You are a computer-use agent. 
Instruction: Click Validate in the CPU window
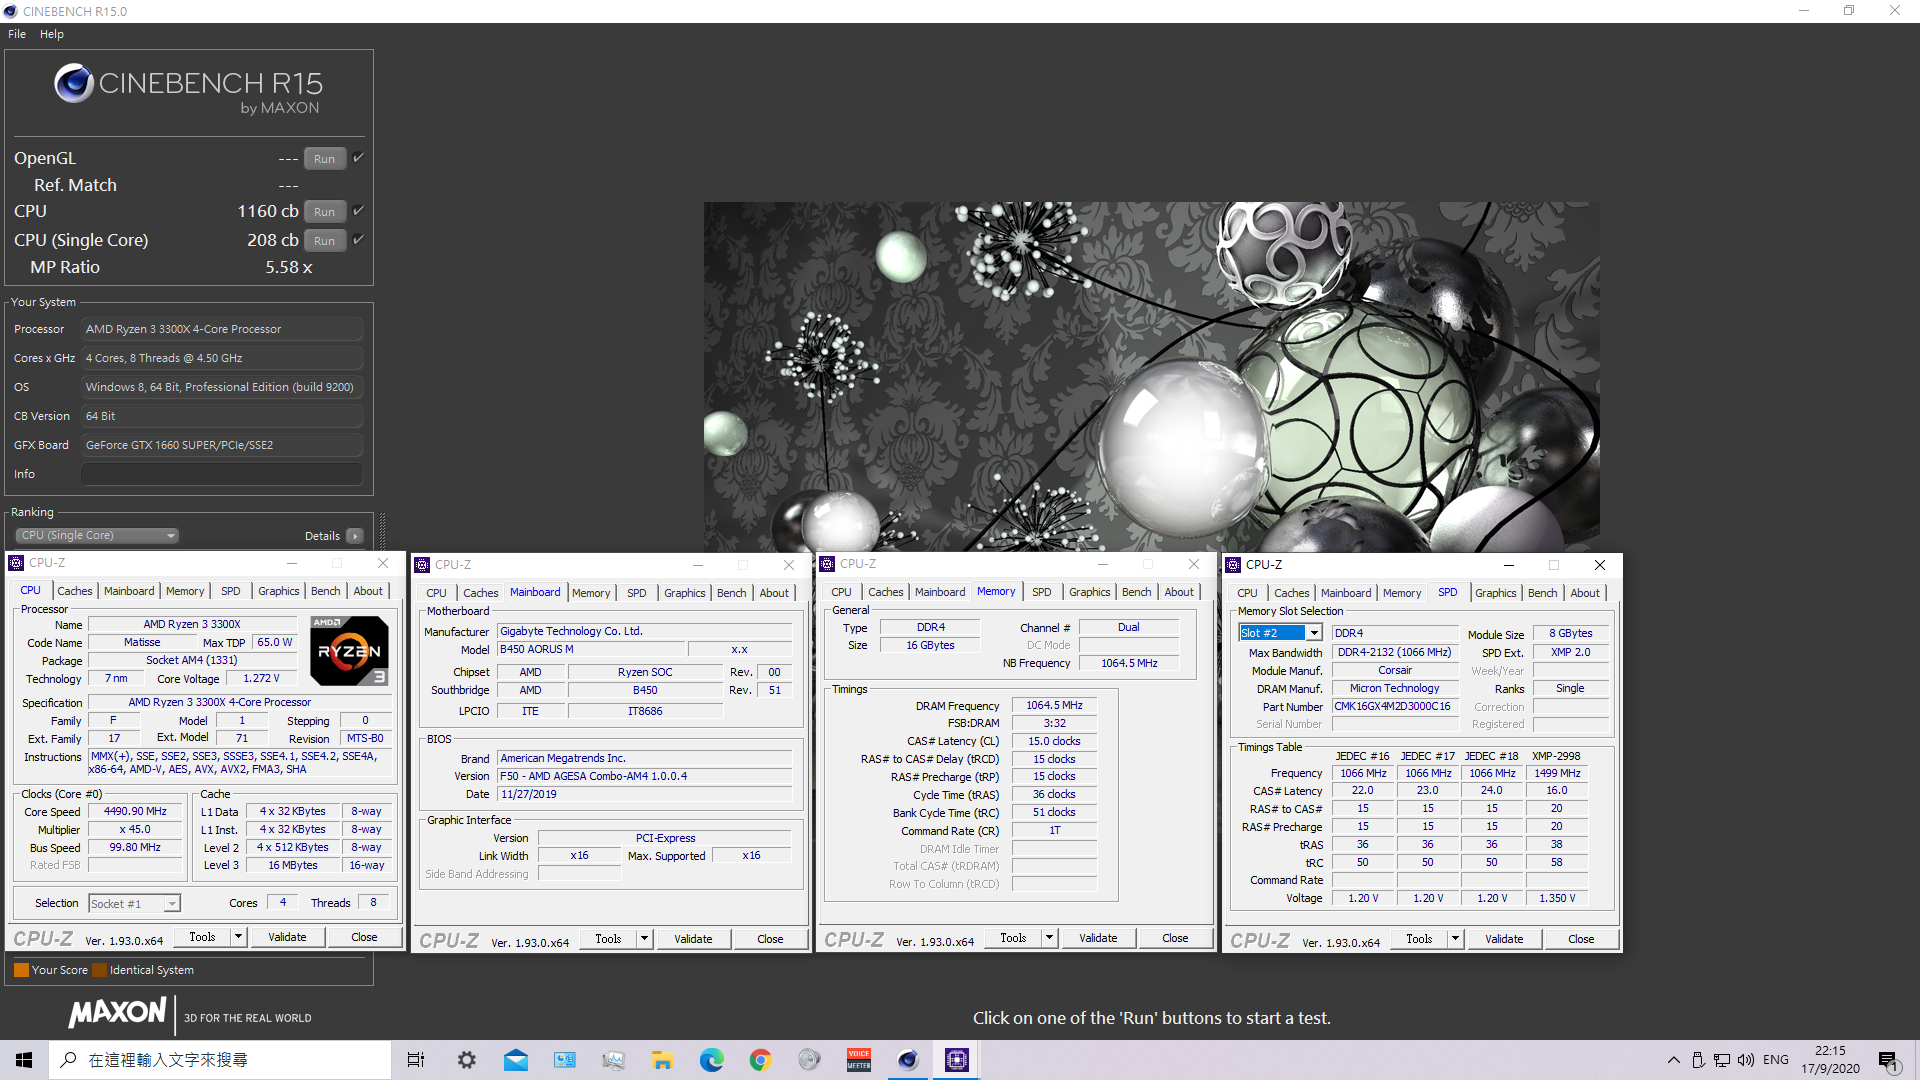point(287,937)
